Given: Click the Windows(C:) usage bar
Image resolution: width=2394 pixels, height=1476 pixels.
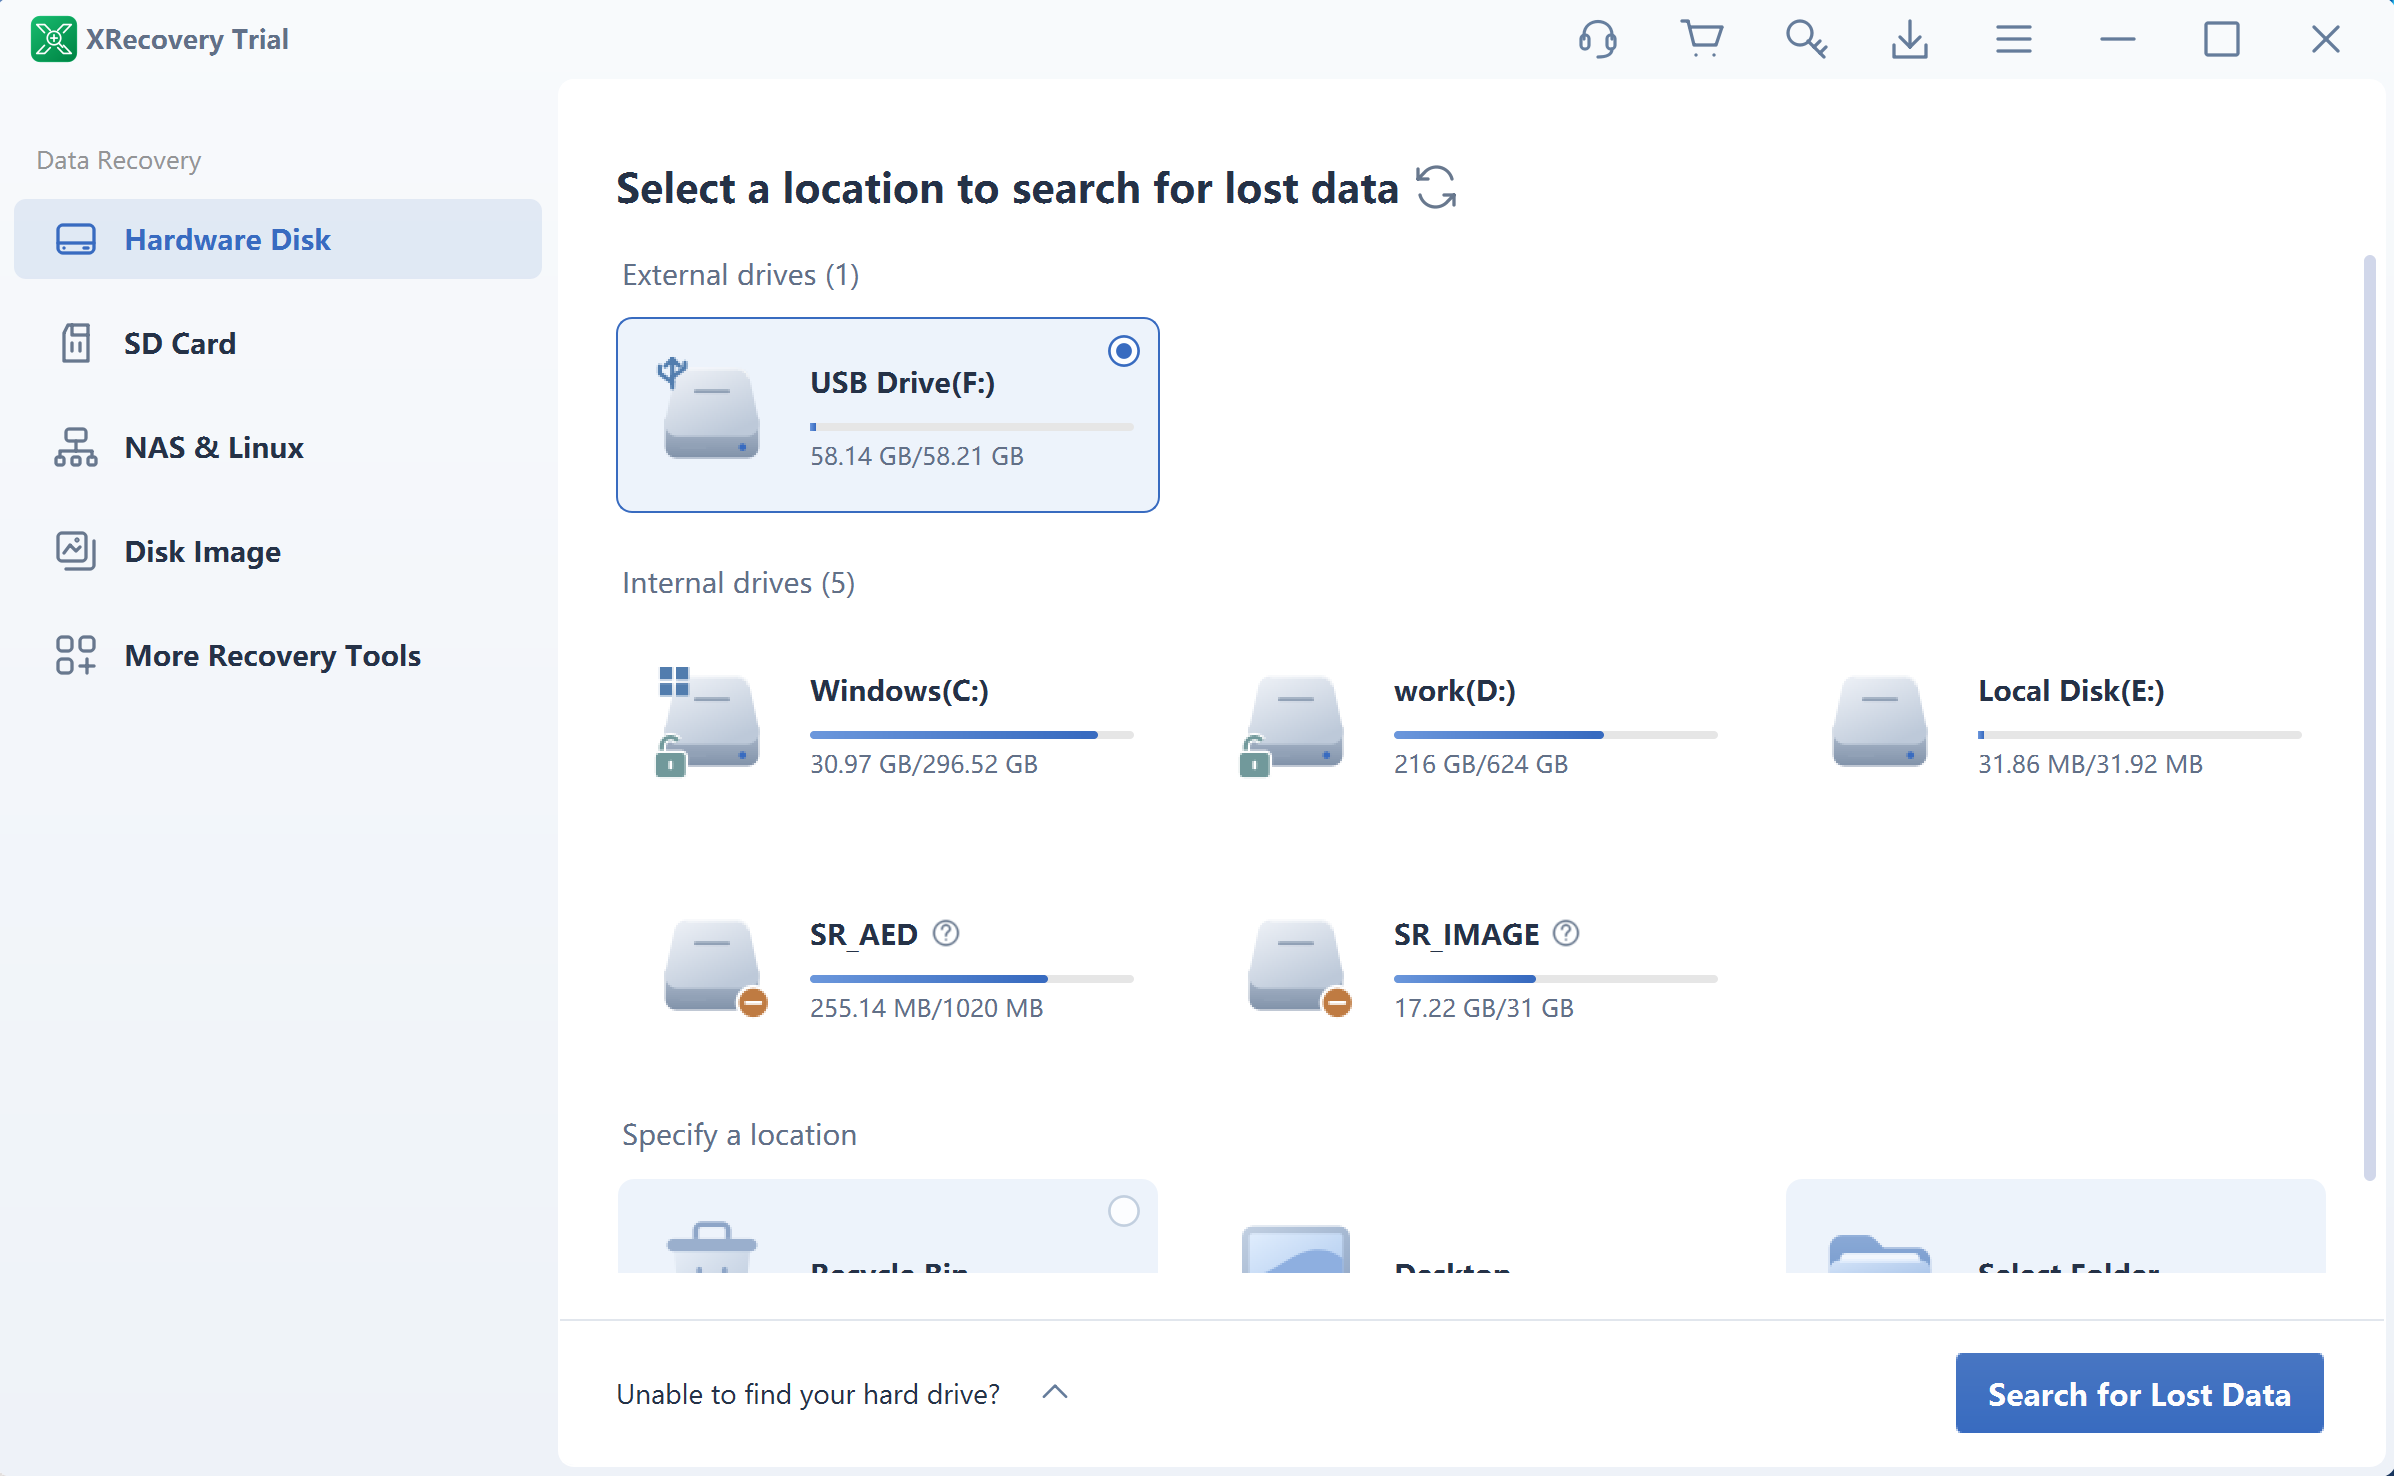Looking at the screenshot, I should 972,735.
